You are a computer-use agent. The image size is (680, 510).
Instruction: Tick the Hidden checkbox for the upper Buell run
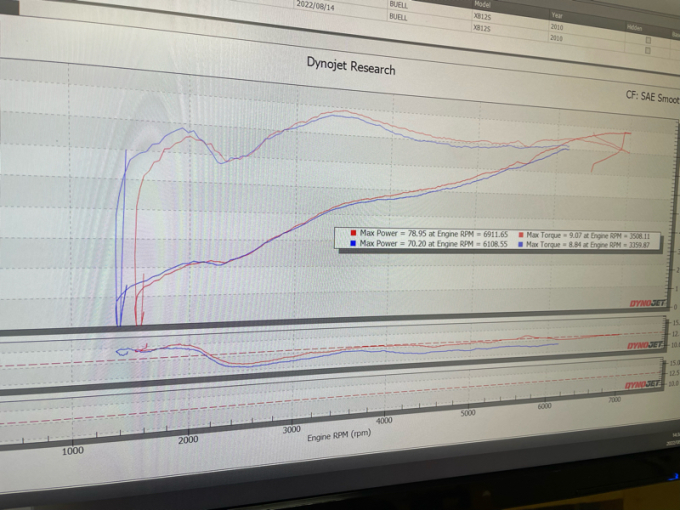tap(648, 40)
